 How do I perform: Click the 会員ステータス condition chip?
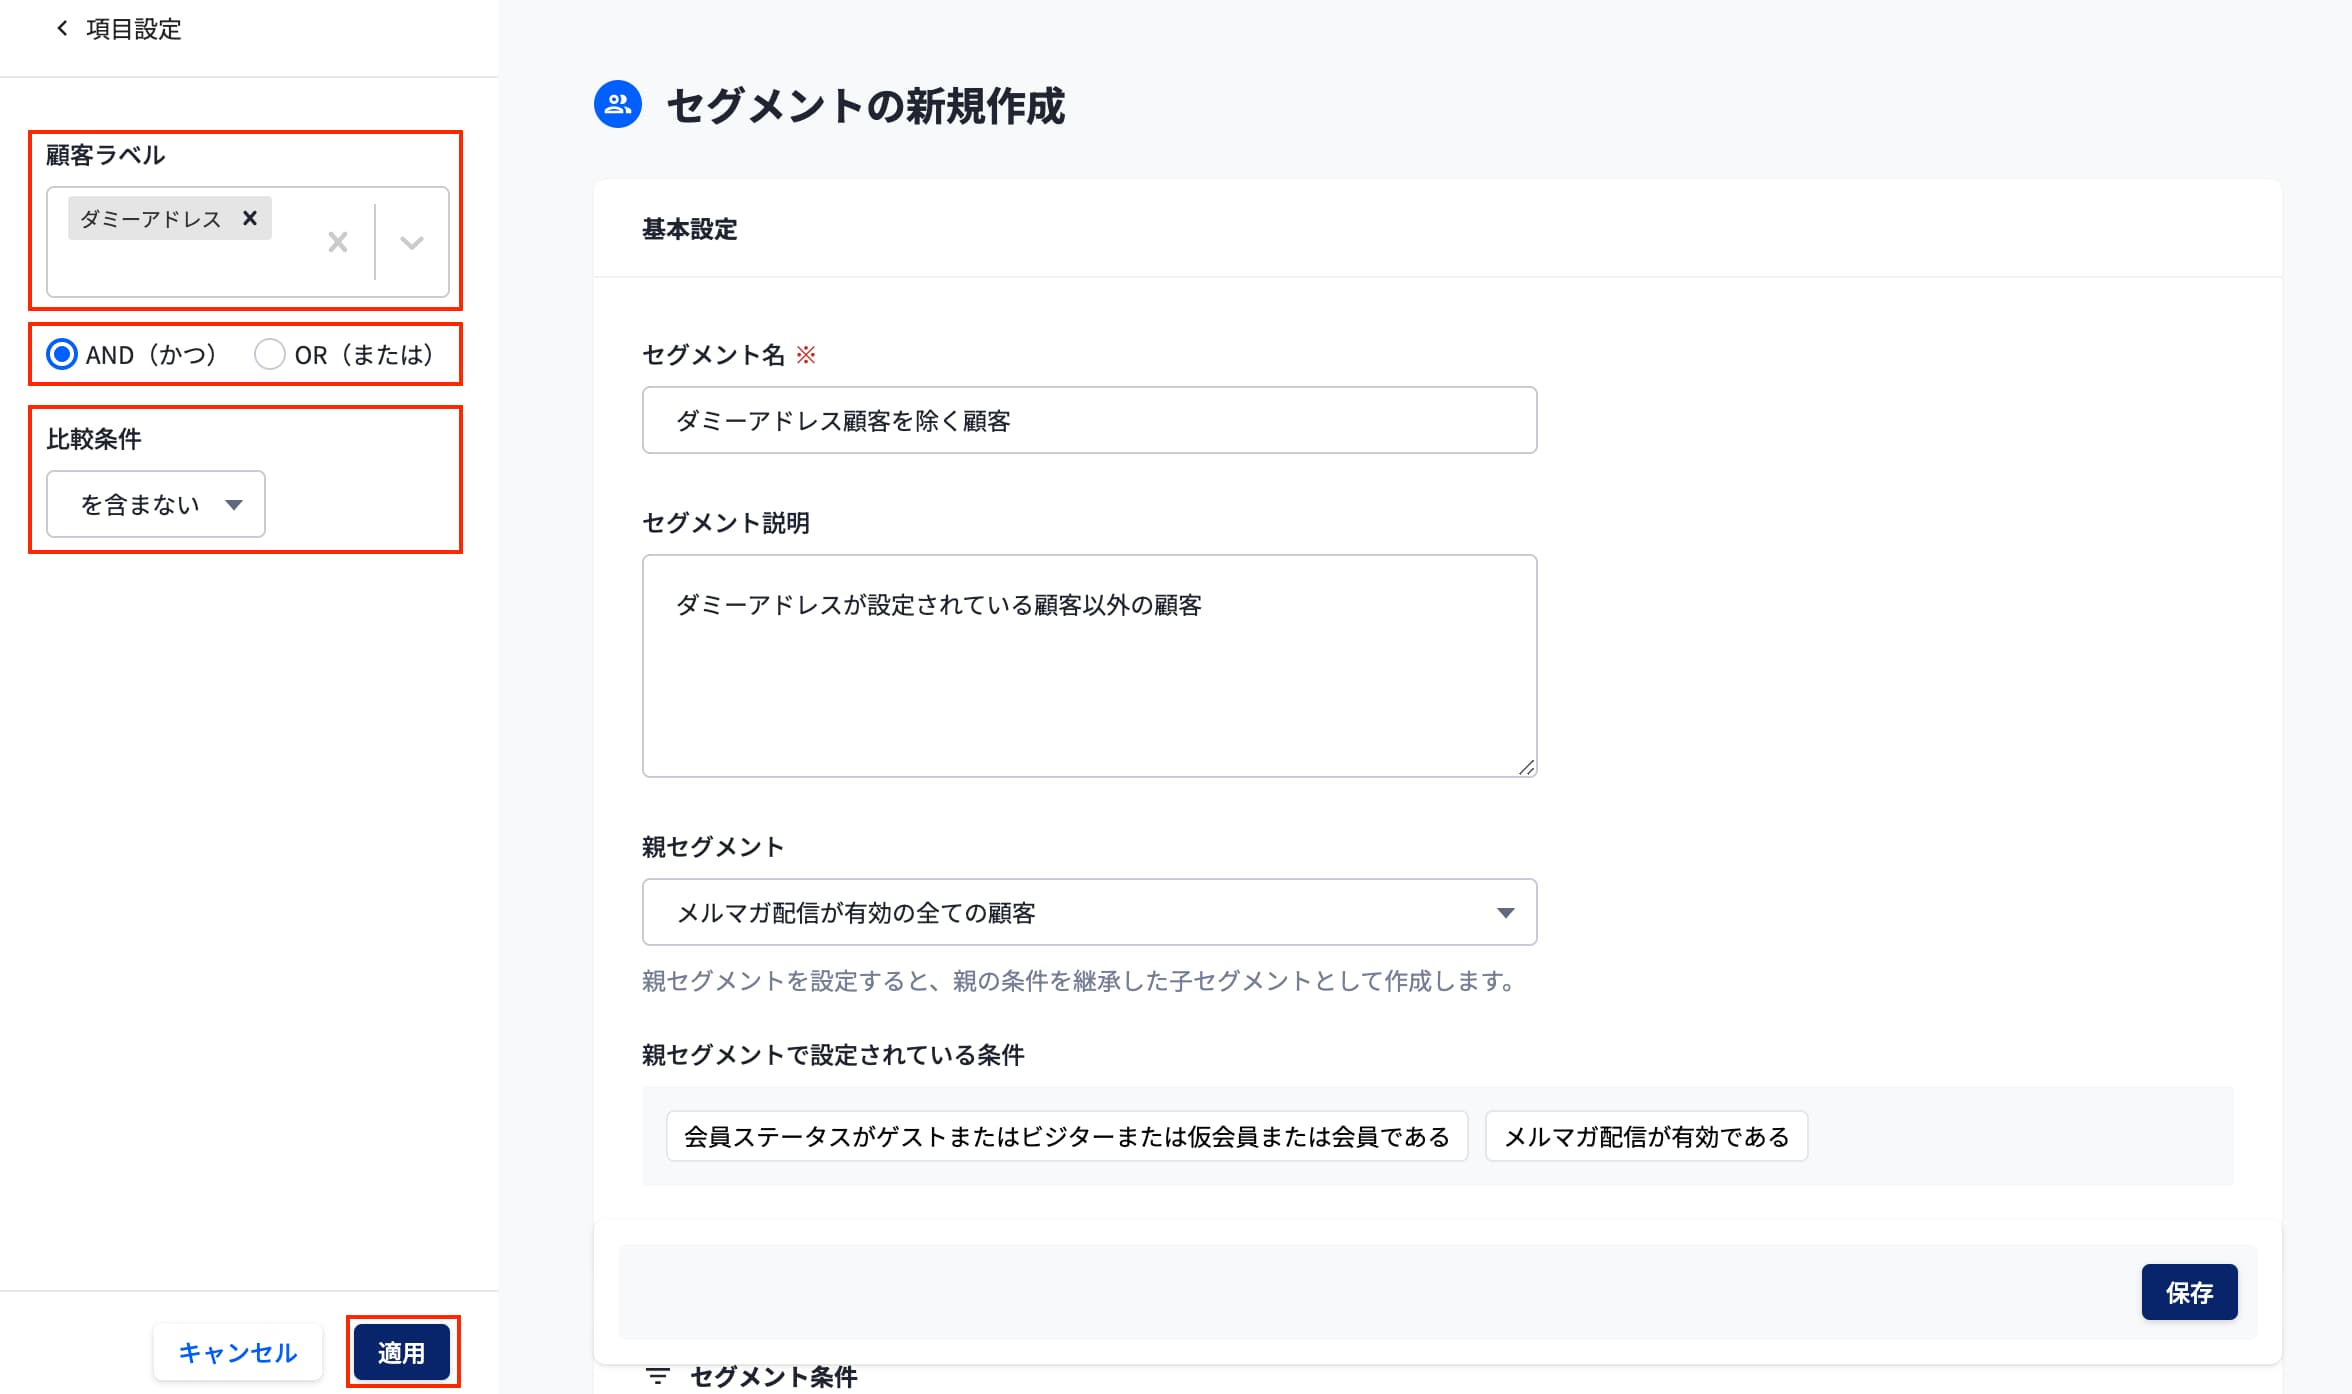coord(1067,1136)
